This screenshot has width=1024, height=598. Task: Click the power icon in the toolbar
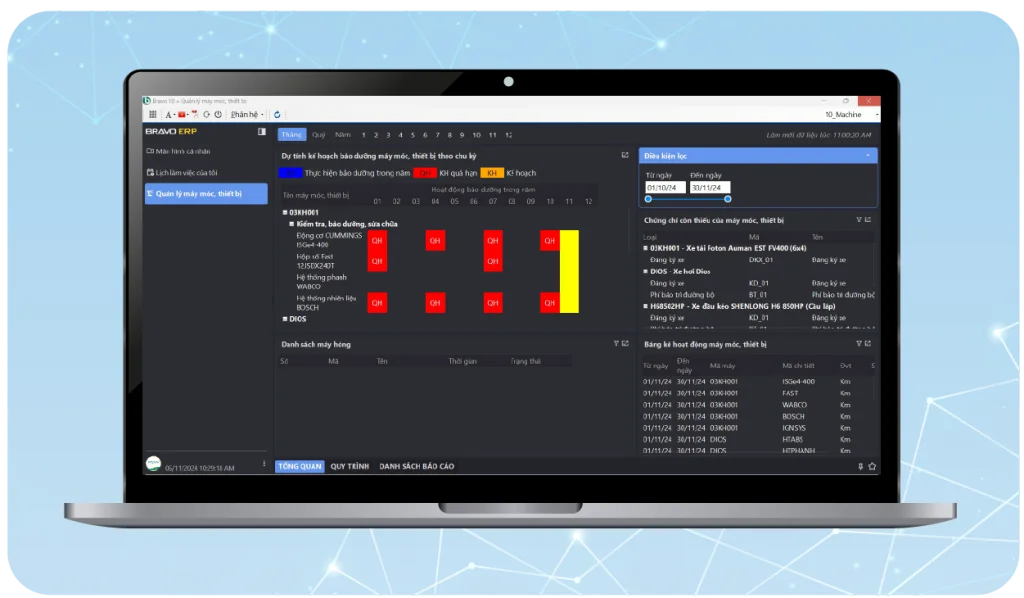click(x=218, y=115)
